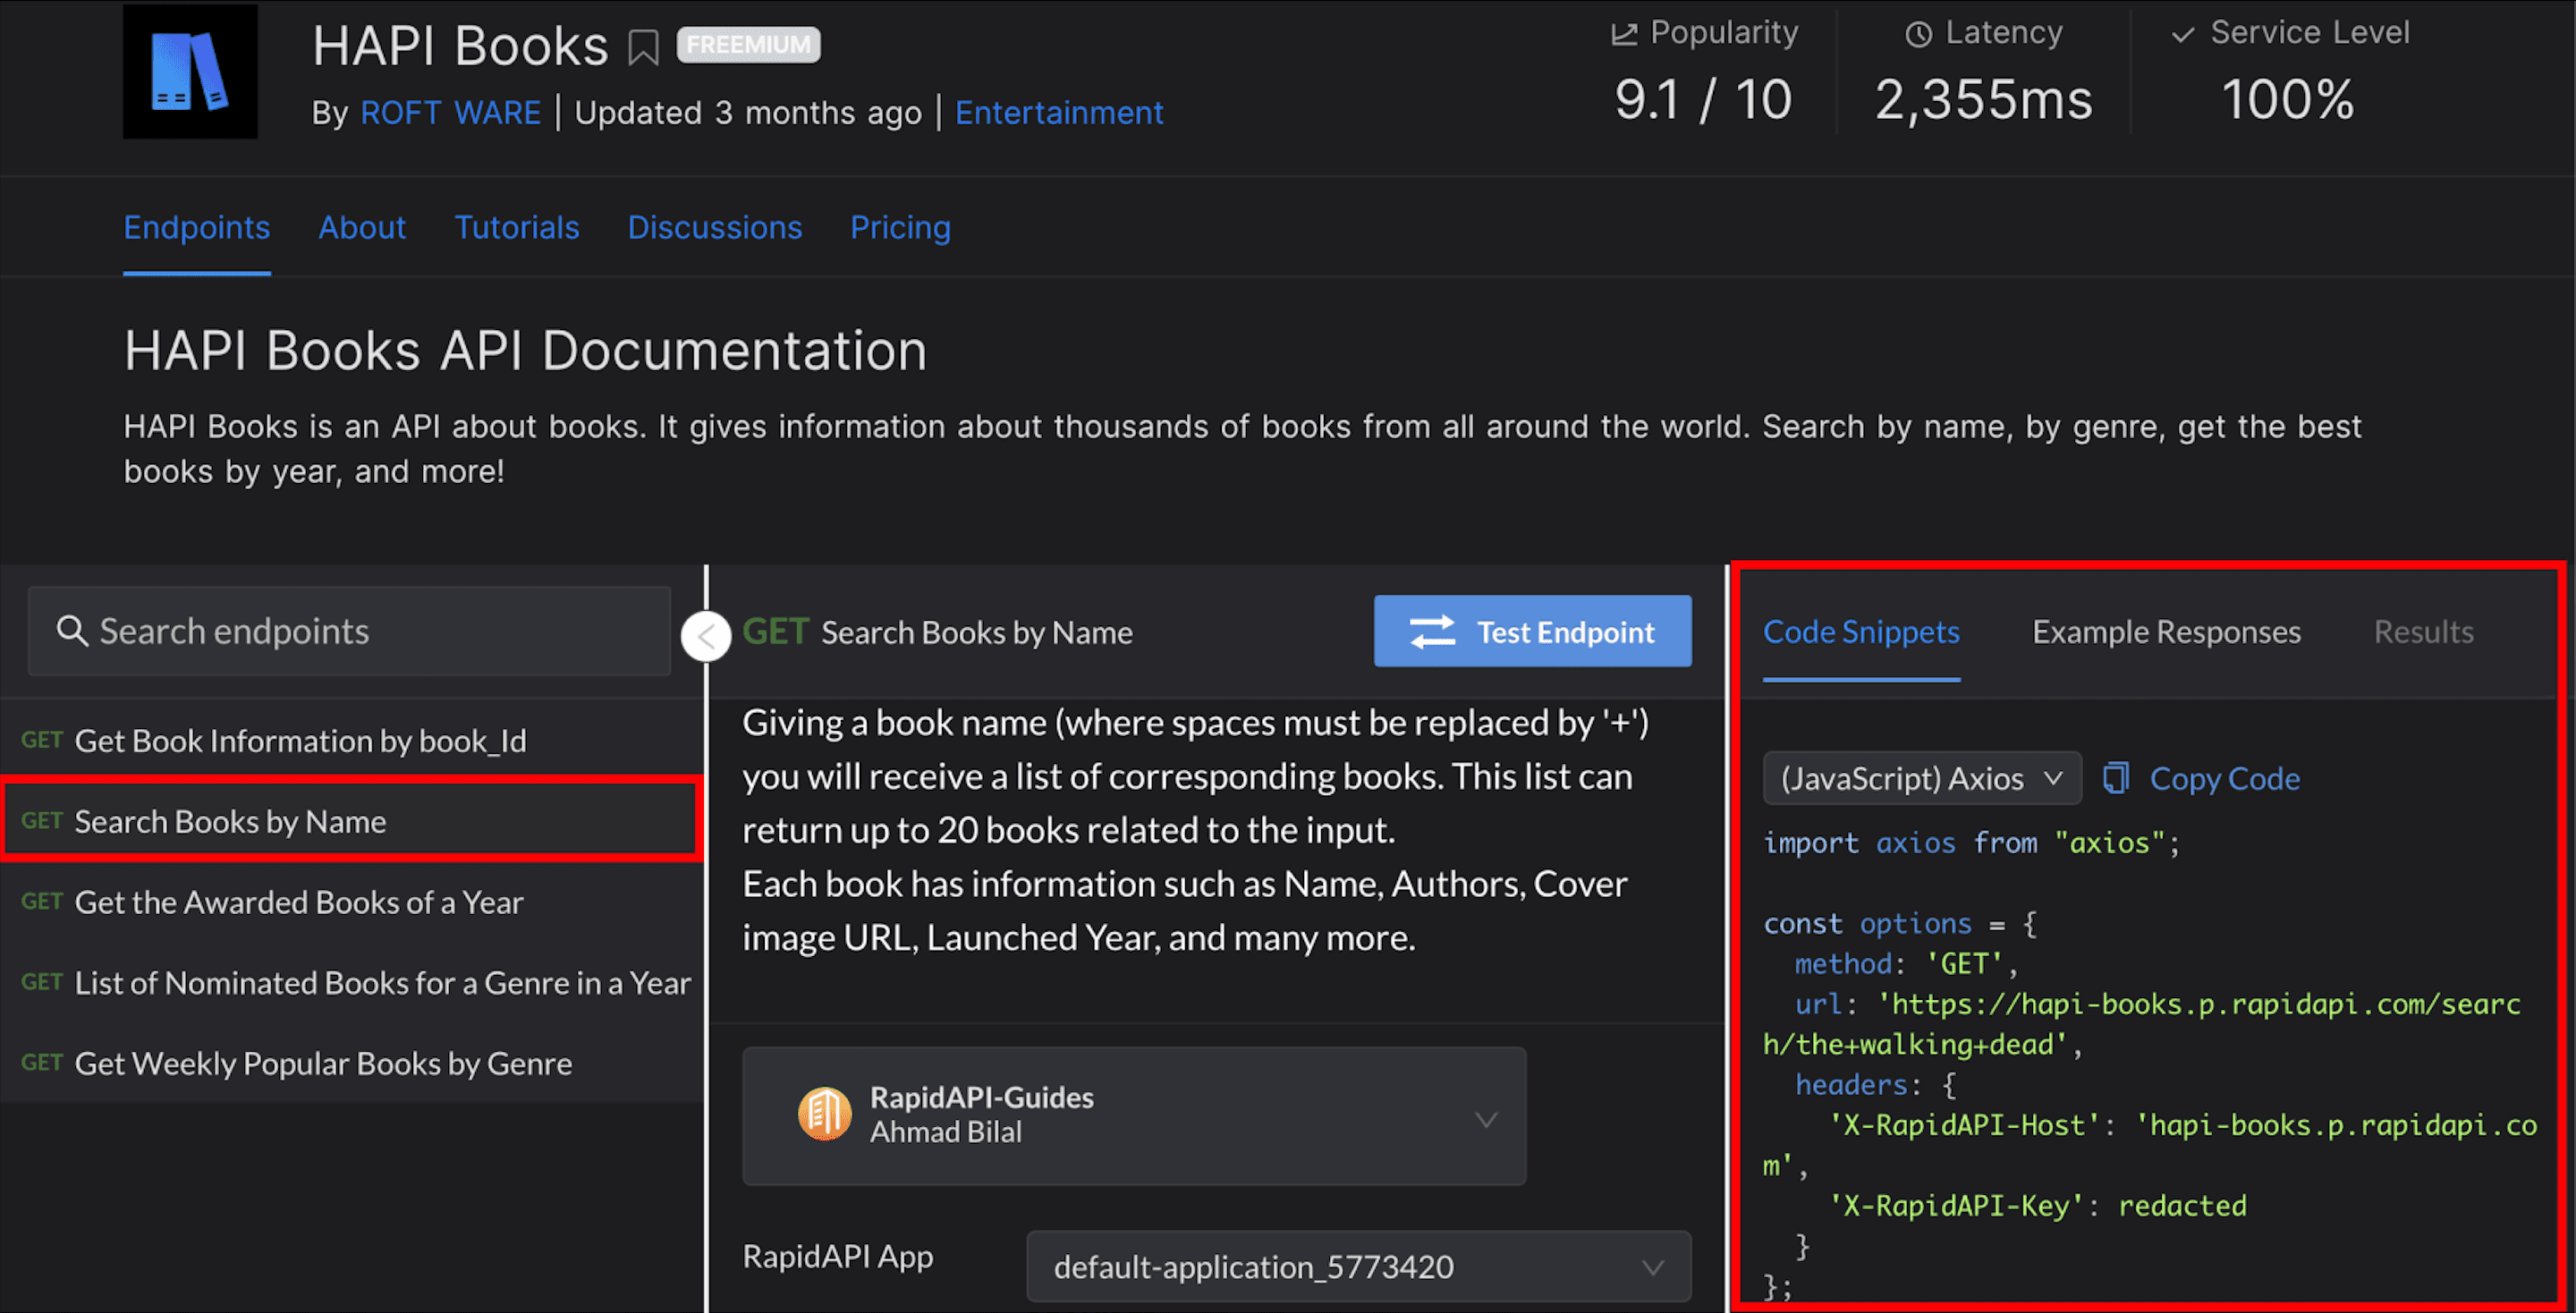Screen dimensions: 2576x1313
Task: Click the 'X-RapidAPI-Key' line in code
Action: tap(2037, 1205)
